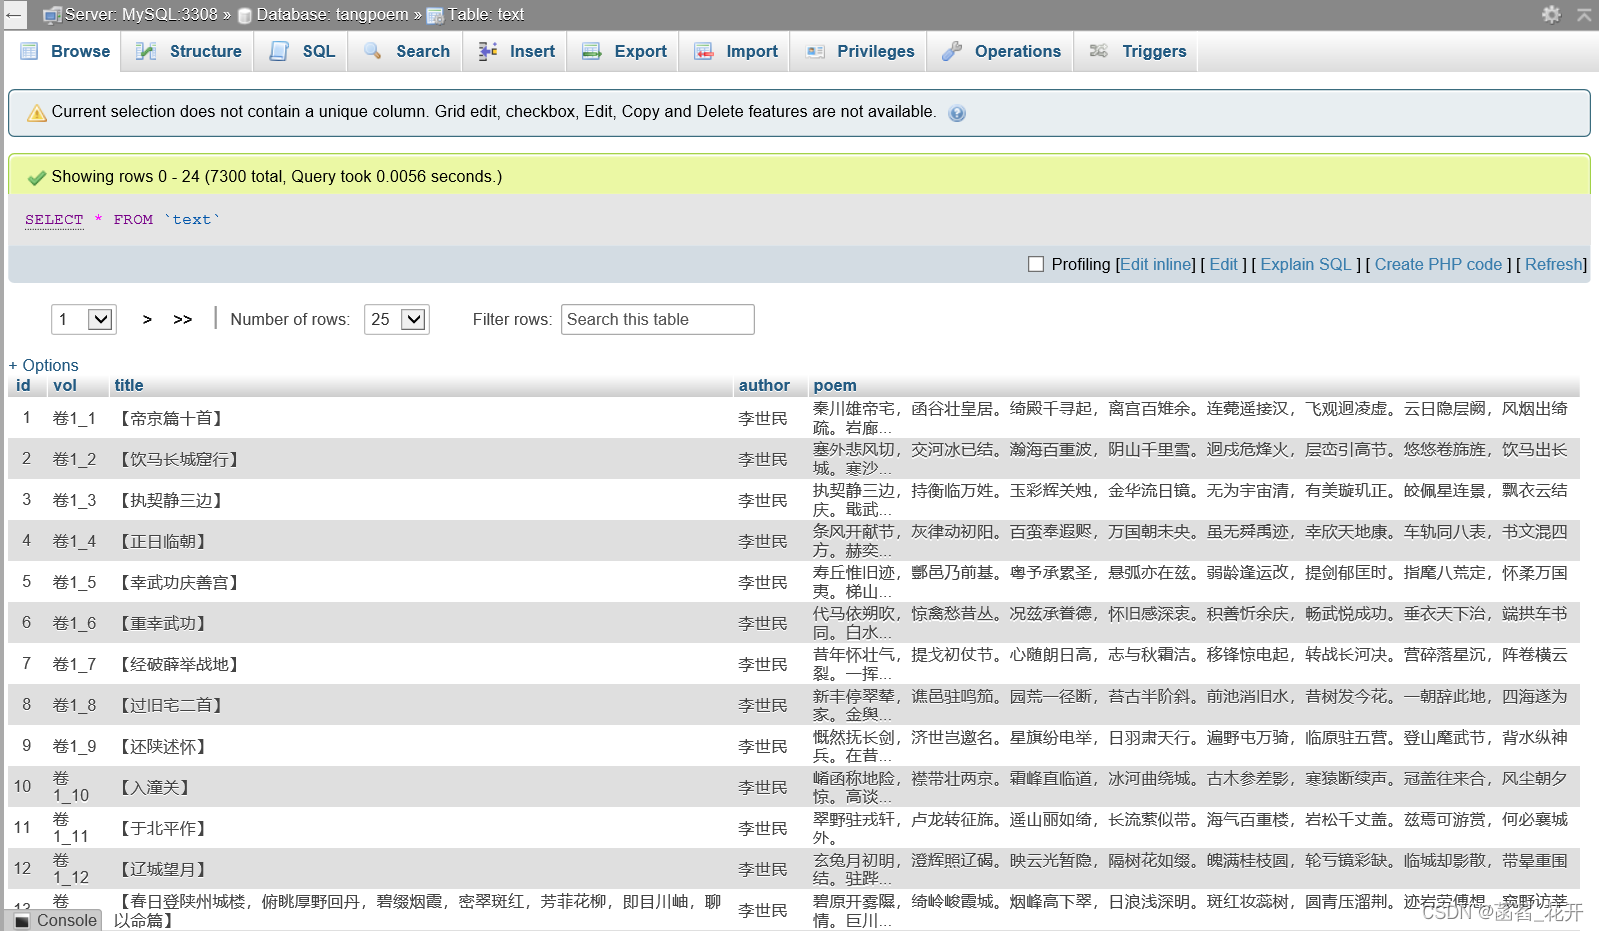Viewport: 1599px width, 931px height.
Task: Open the page number dropdown
Action: point(84,319)
